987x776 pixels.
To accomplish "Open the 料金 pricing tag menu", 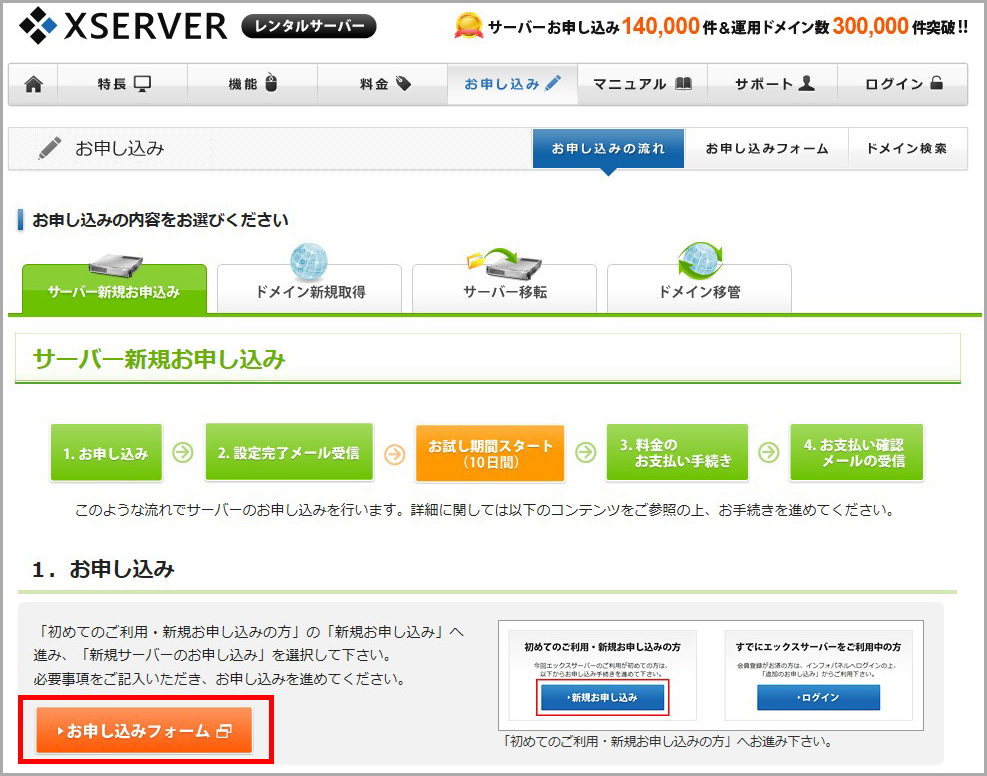I will [x=384, y=84].
